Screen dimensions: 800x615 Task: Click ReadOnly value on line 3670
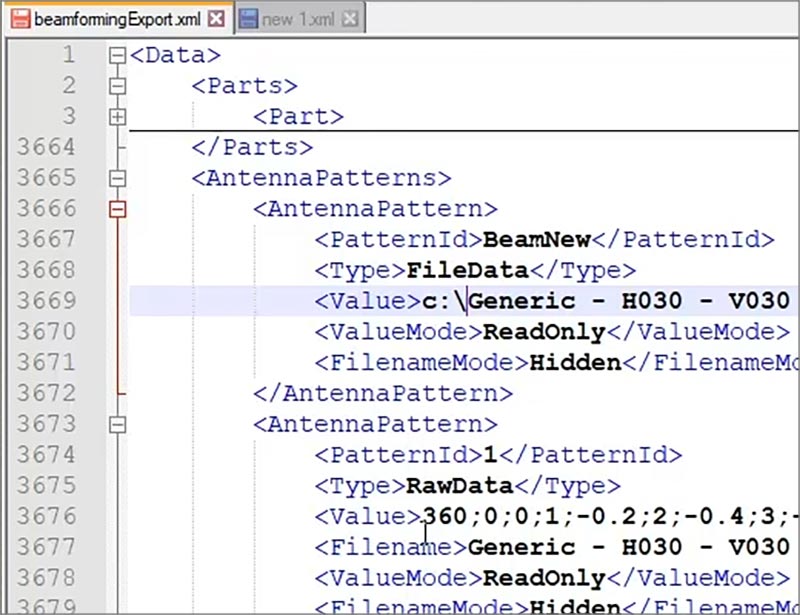coord(544,332)
